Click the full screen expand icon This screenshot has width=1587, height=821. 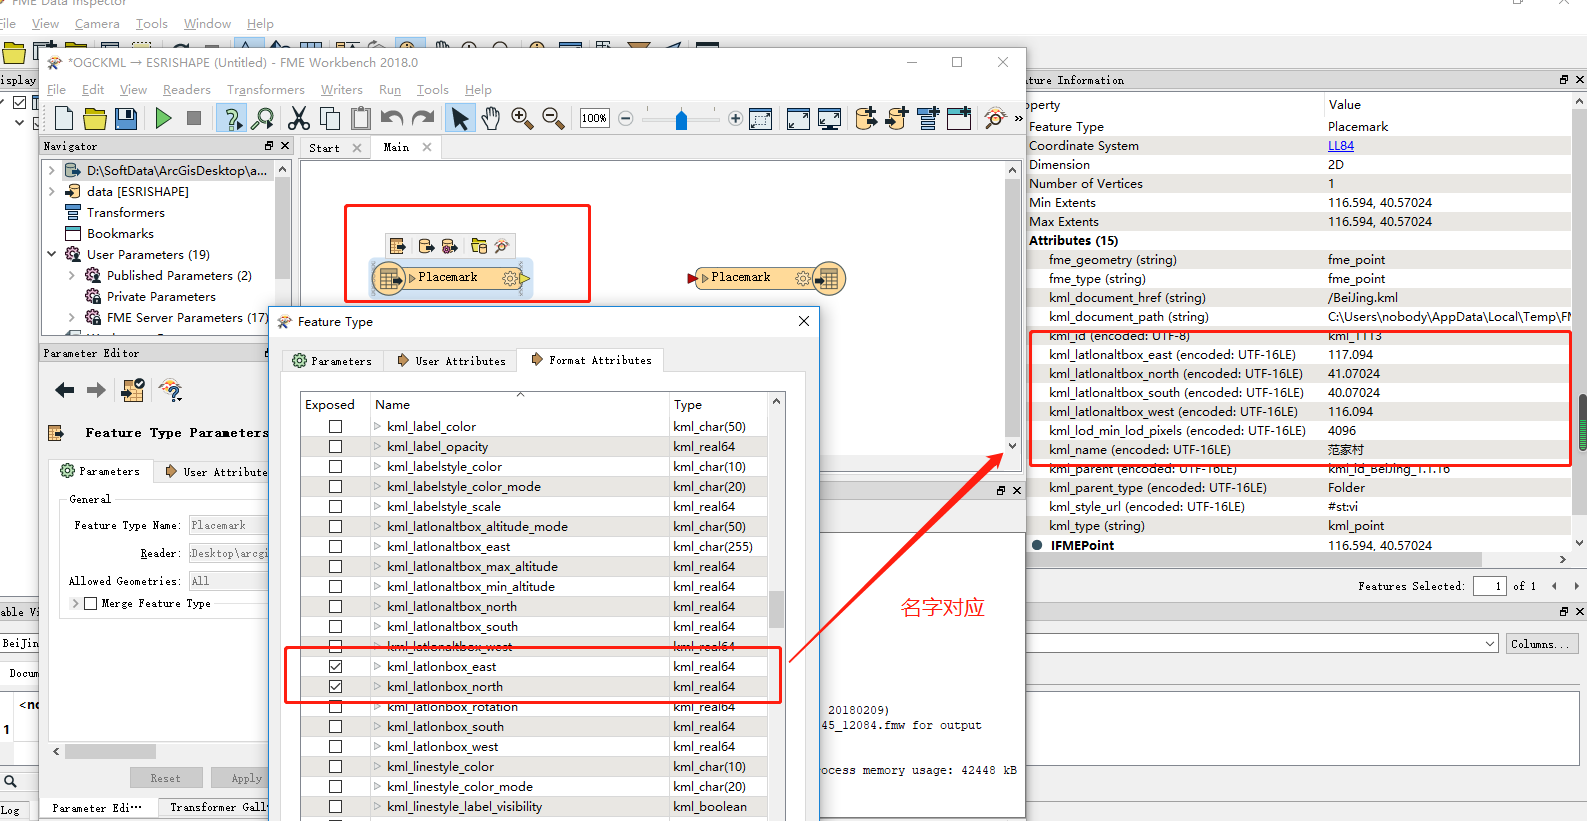click(798, 119)
